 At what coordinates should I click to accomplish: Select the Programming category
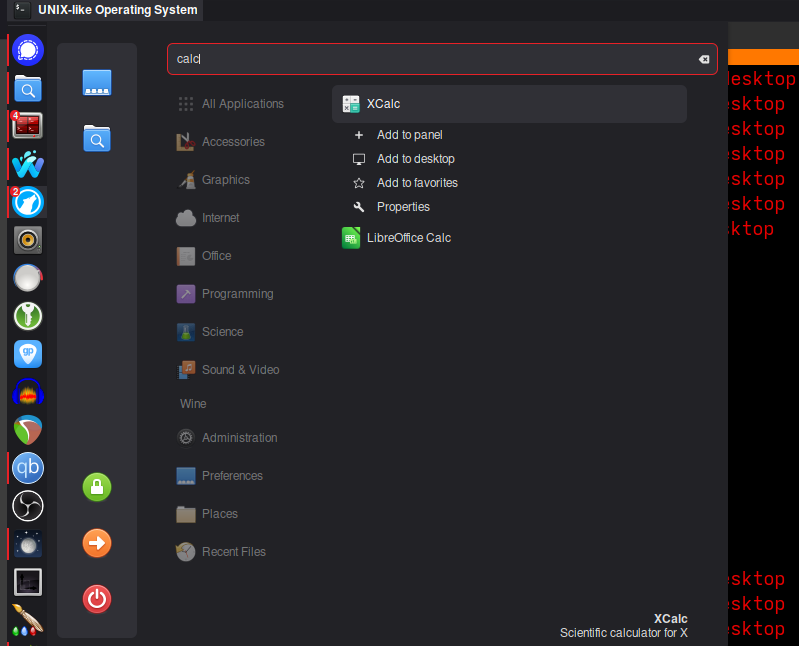[225, 294]
